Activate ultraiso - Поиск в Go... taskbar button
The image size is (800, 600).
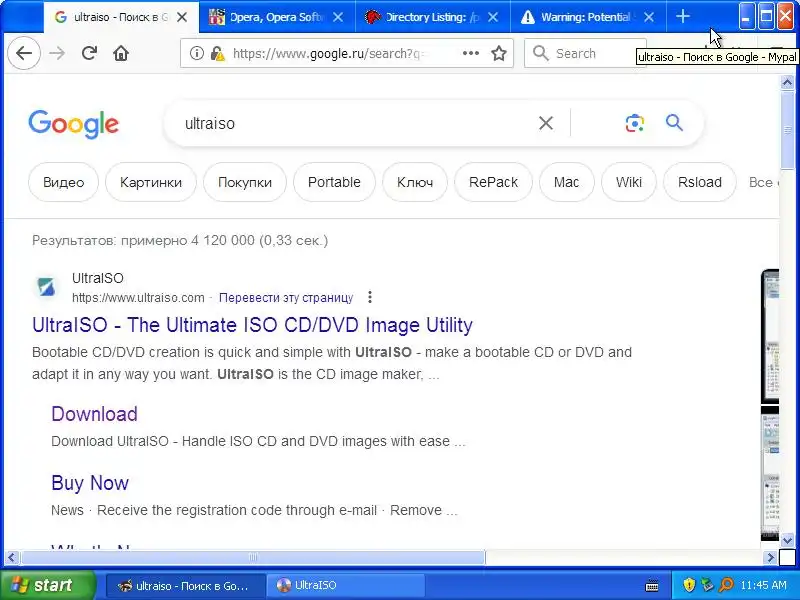coord(185,585)
